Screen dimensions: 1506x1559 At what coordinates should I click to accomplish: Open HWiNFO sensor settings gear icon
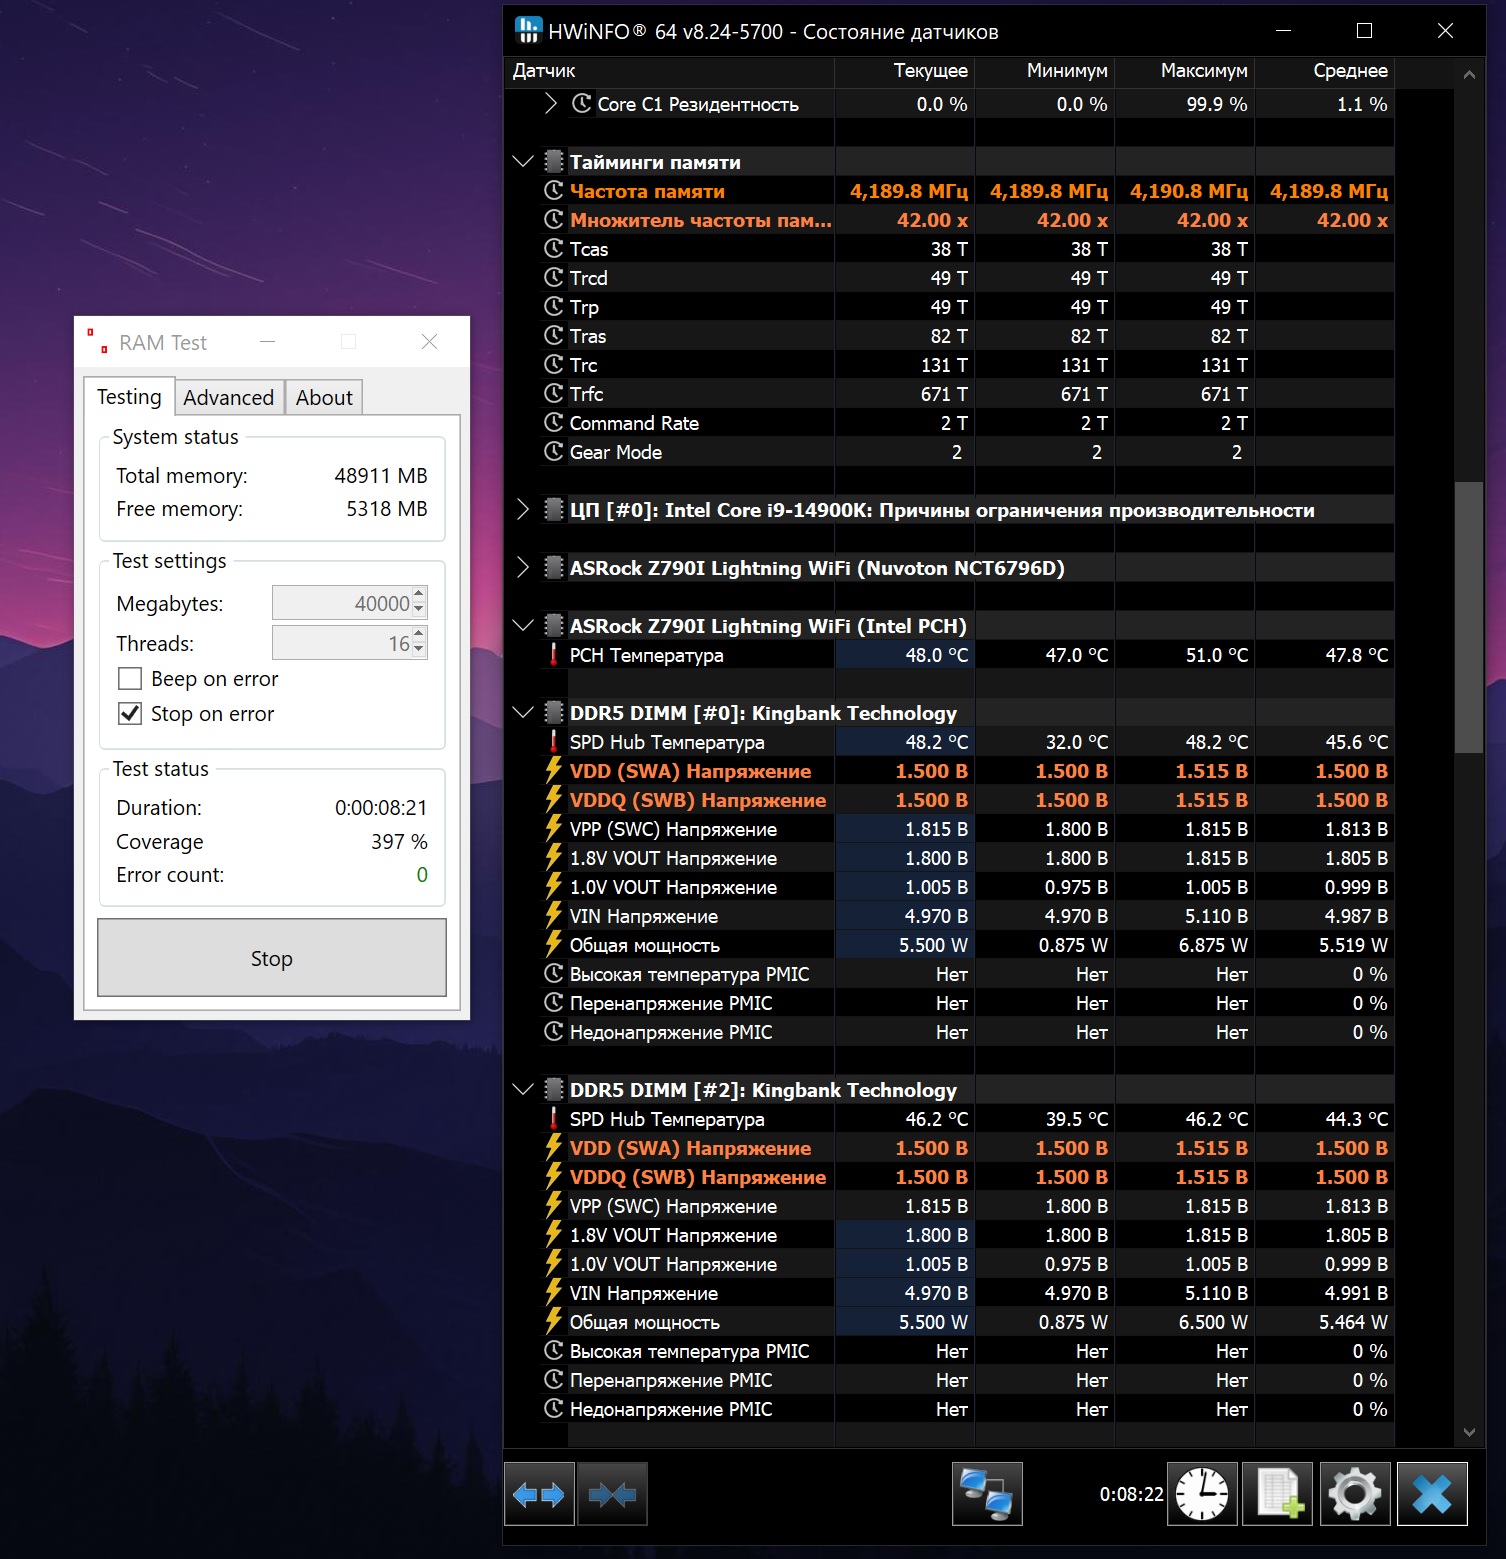click(x=1354, y=1494)
